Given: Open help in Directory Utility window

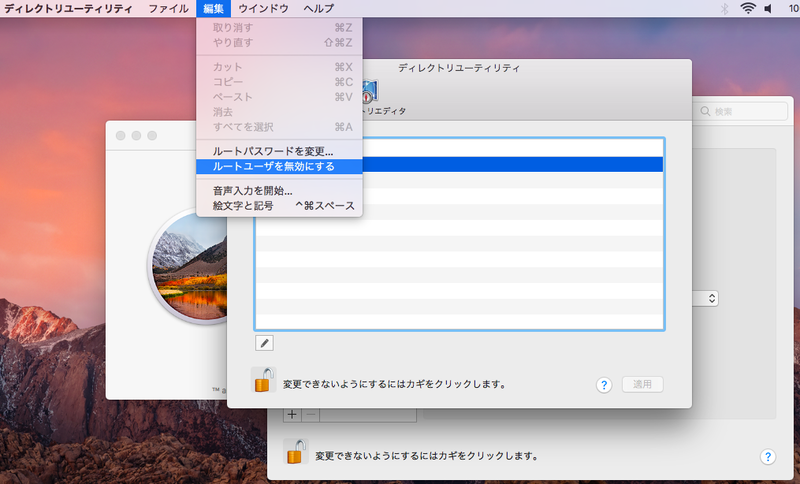Looking at the screenshot, I should coord(604,385).
